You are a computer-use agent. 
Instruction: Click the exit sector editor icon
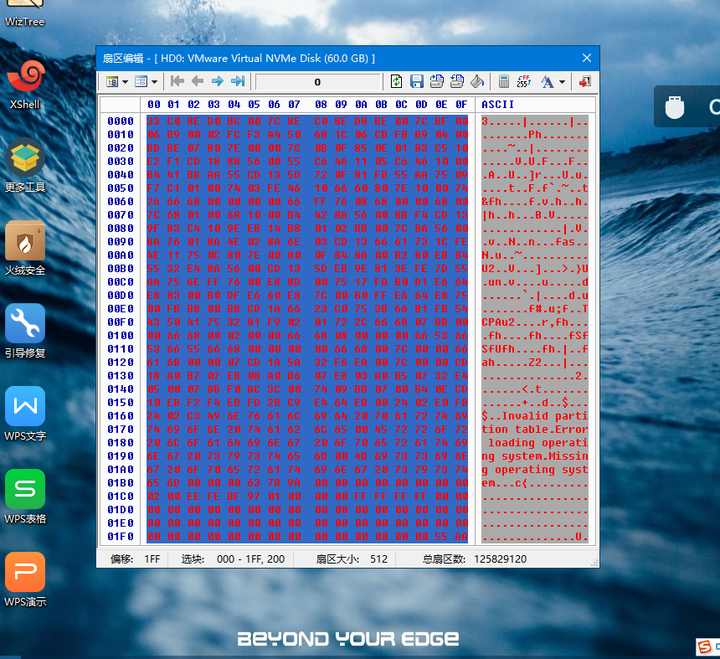tap(584, 81)
